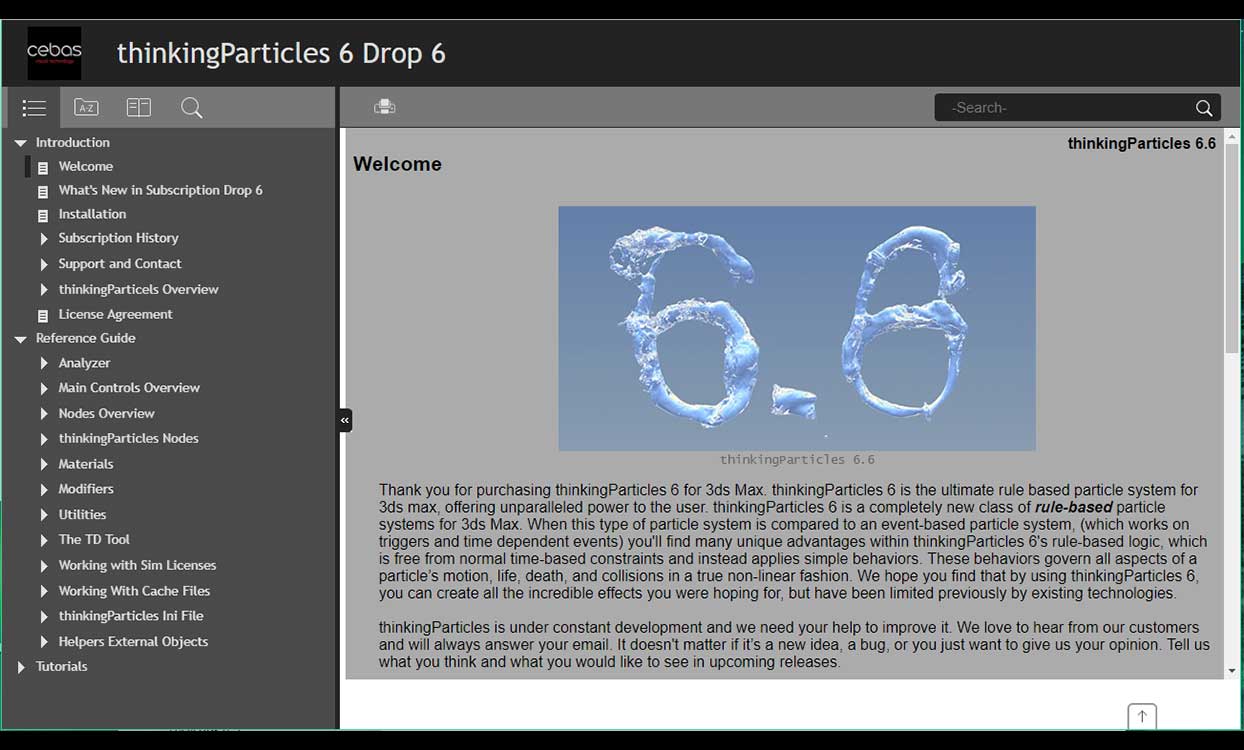Open the glossary book tab icon
Image resolution: width=1244 pixels, height=750 pixels.
point(139,108)
